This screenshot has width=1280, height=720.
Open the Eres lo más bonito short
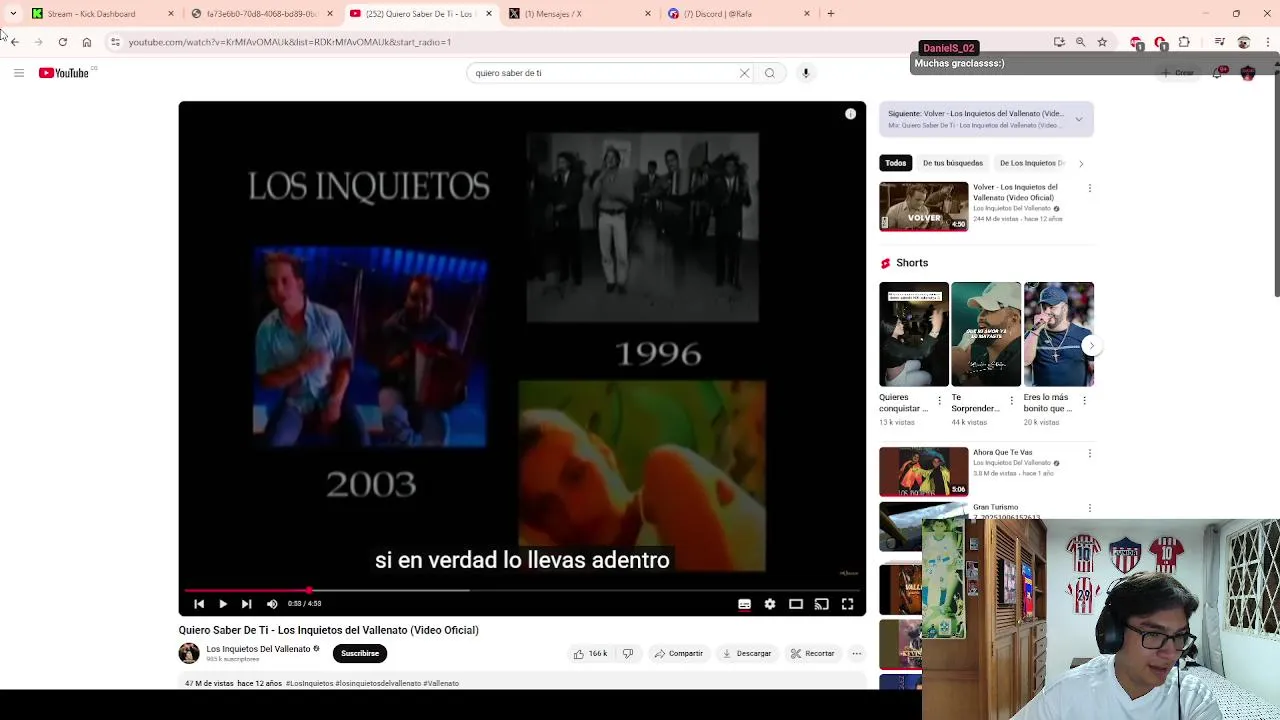[1059, 334]
